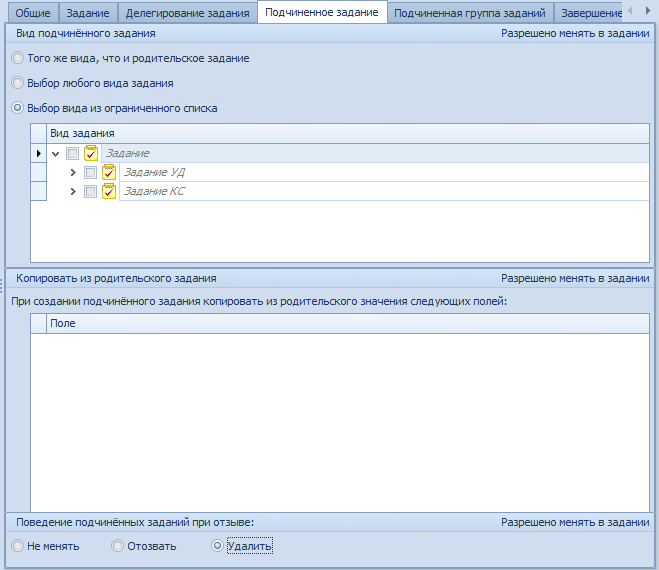This screenshot has width=659, height=570.
Task: Expand the Задание КС tree node
Action: coord(73,191)
